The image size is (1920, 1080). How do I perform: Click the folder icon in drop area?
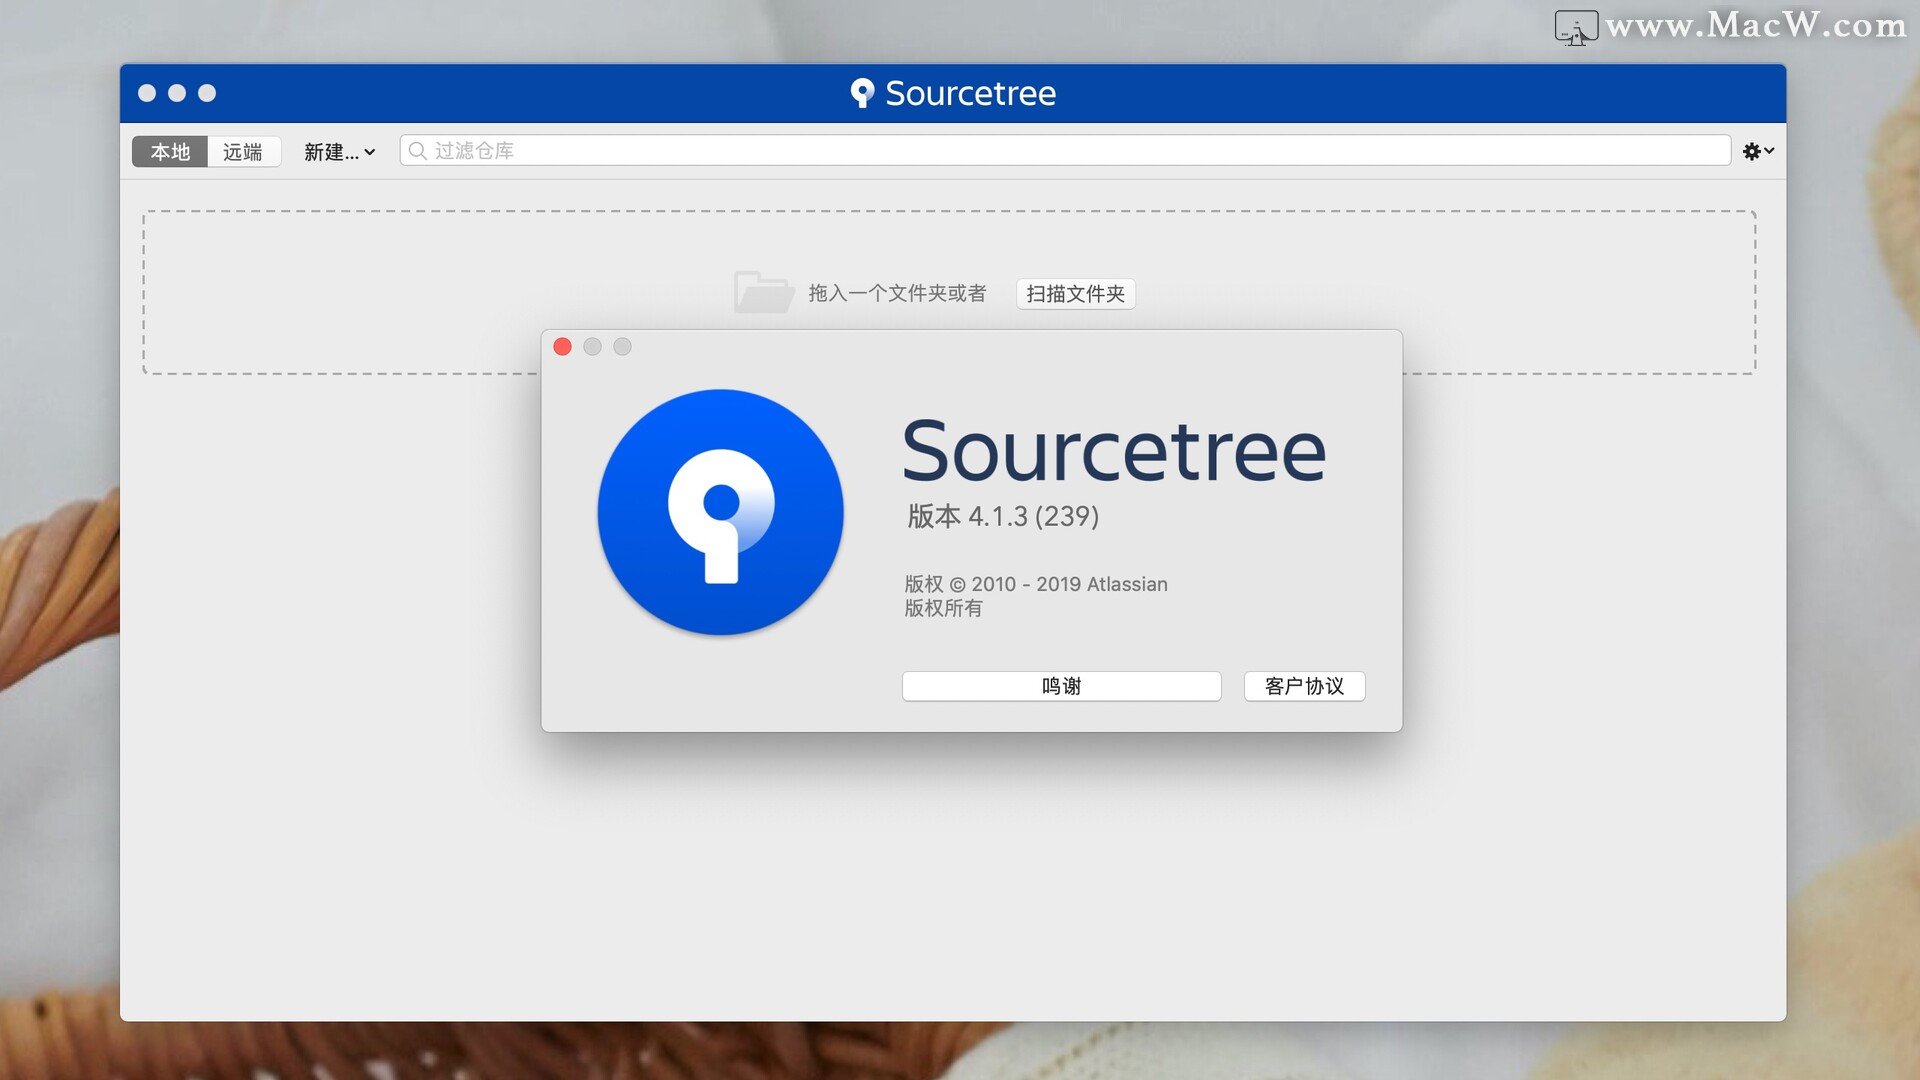(763, 292)
